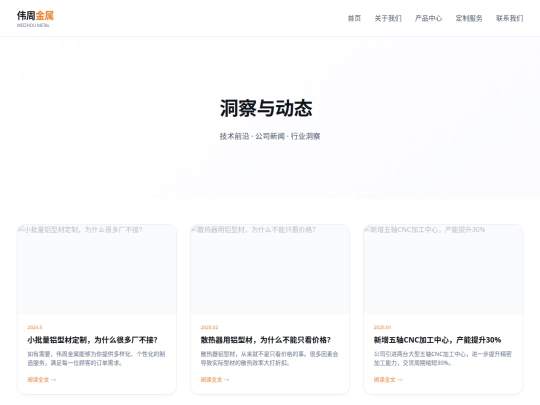Click the summary text of the 五轴CNC加工中心 card

click(443, 359)
